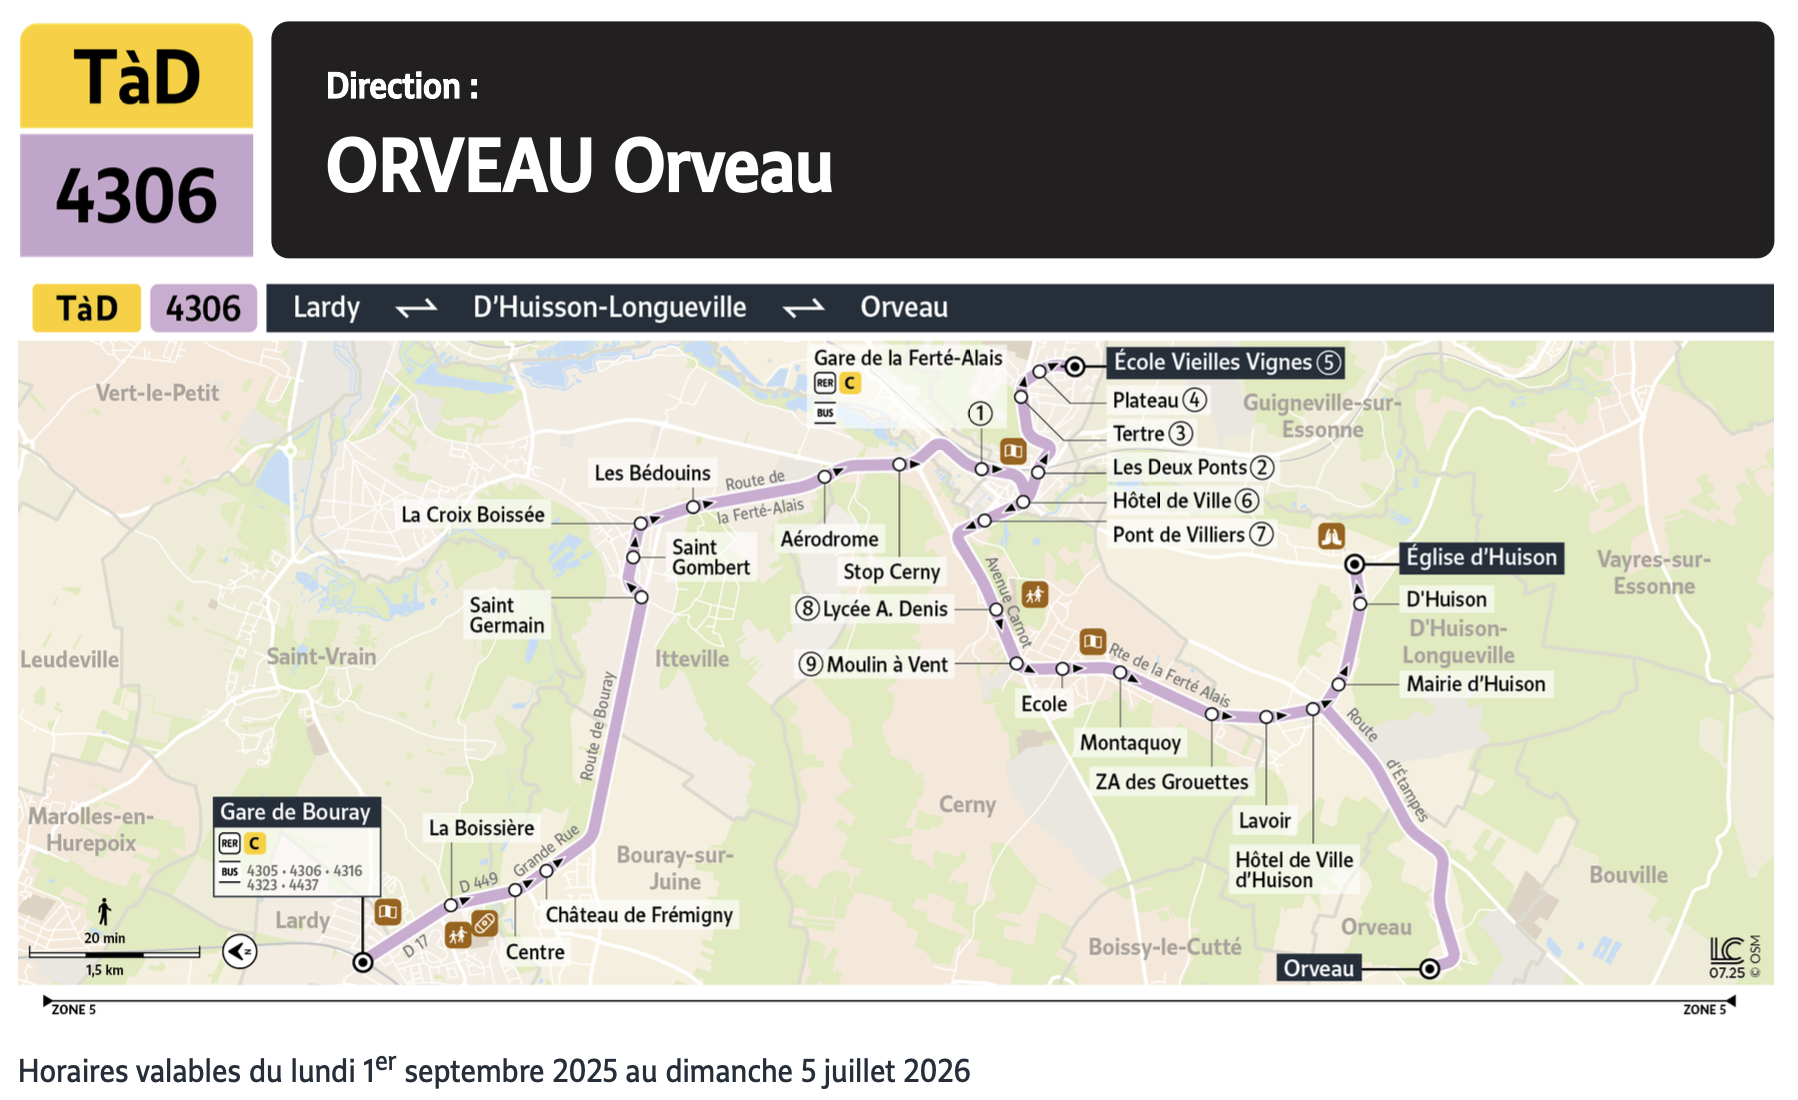Click D'Huisson-Longueville in the route bar
This screenshot has height=1100, width=1798.
[610, 307]
